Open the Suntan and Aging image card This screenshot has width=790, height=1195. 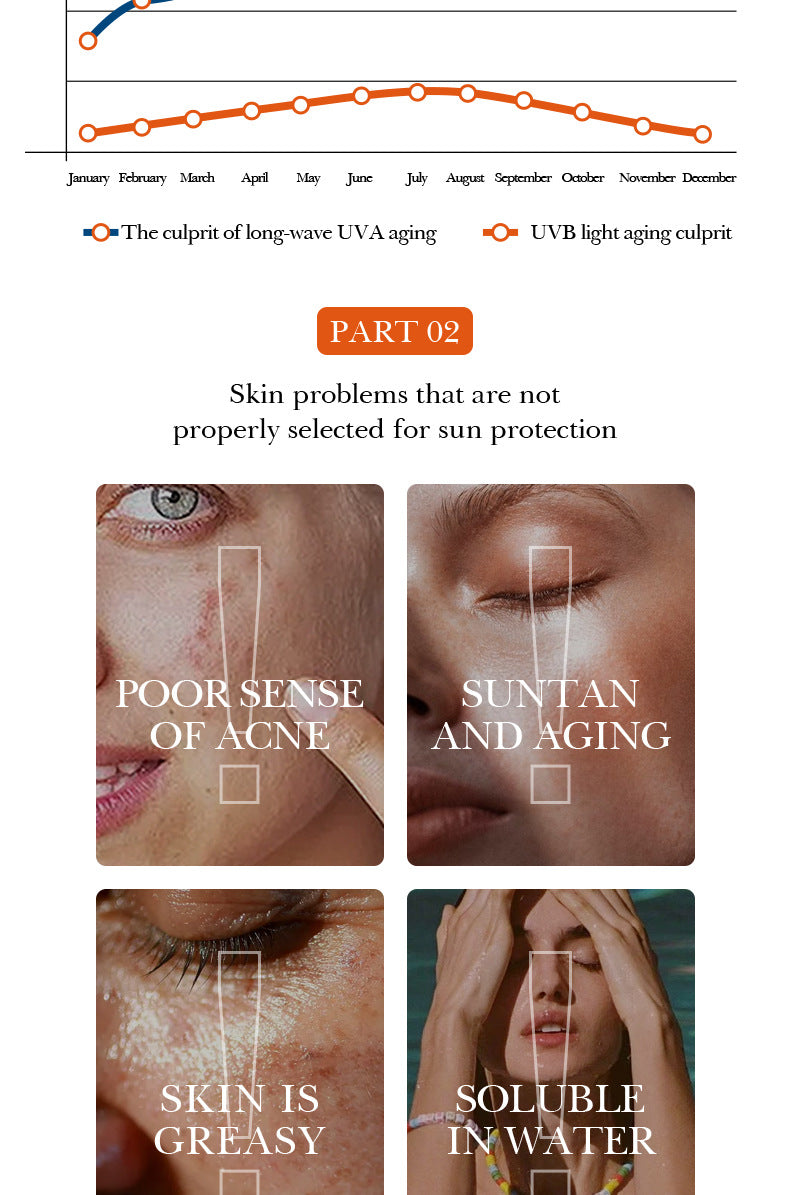[551, 674]
